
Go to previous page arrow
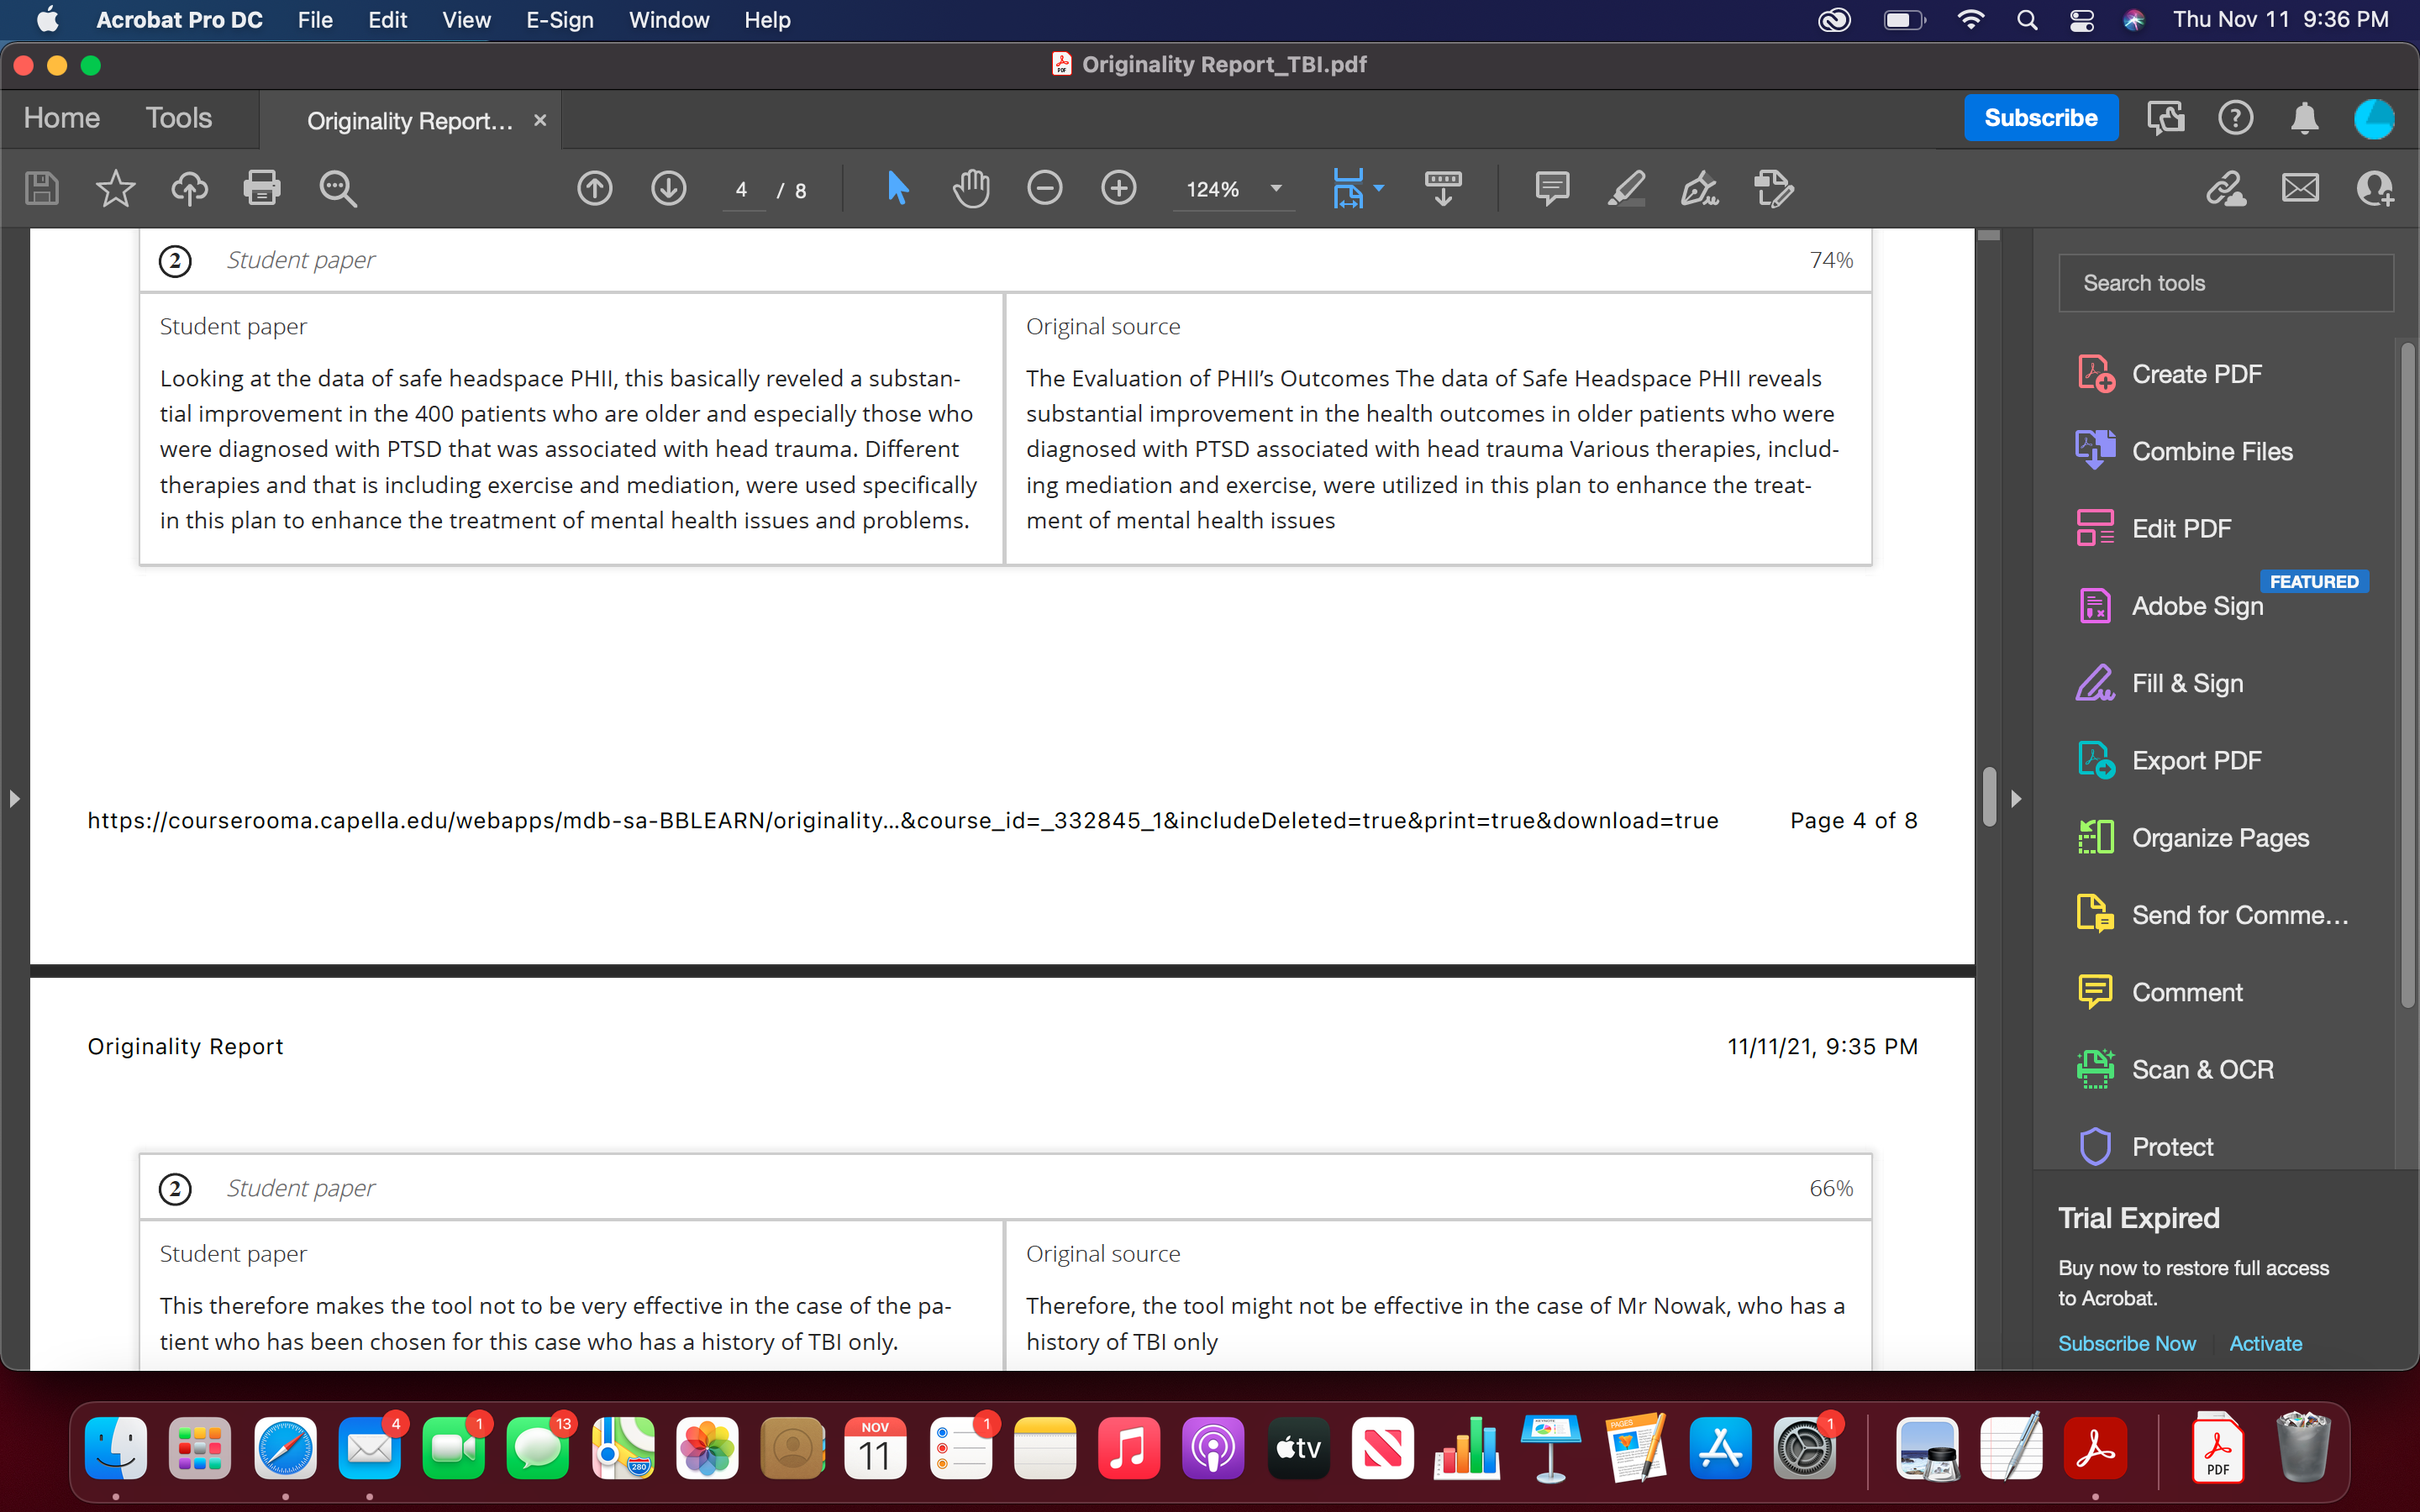[x=595, y=188]
